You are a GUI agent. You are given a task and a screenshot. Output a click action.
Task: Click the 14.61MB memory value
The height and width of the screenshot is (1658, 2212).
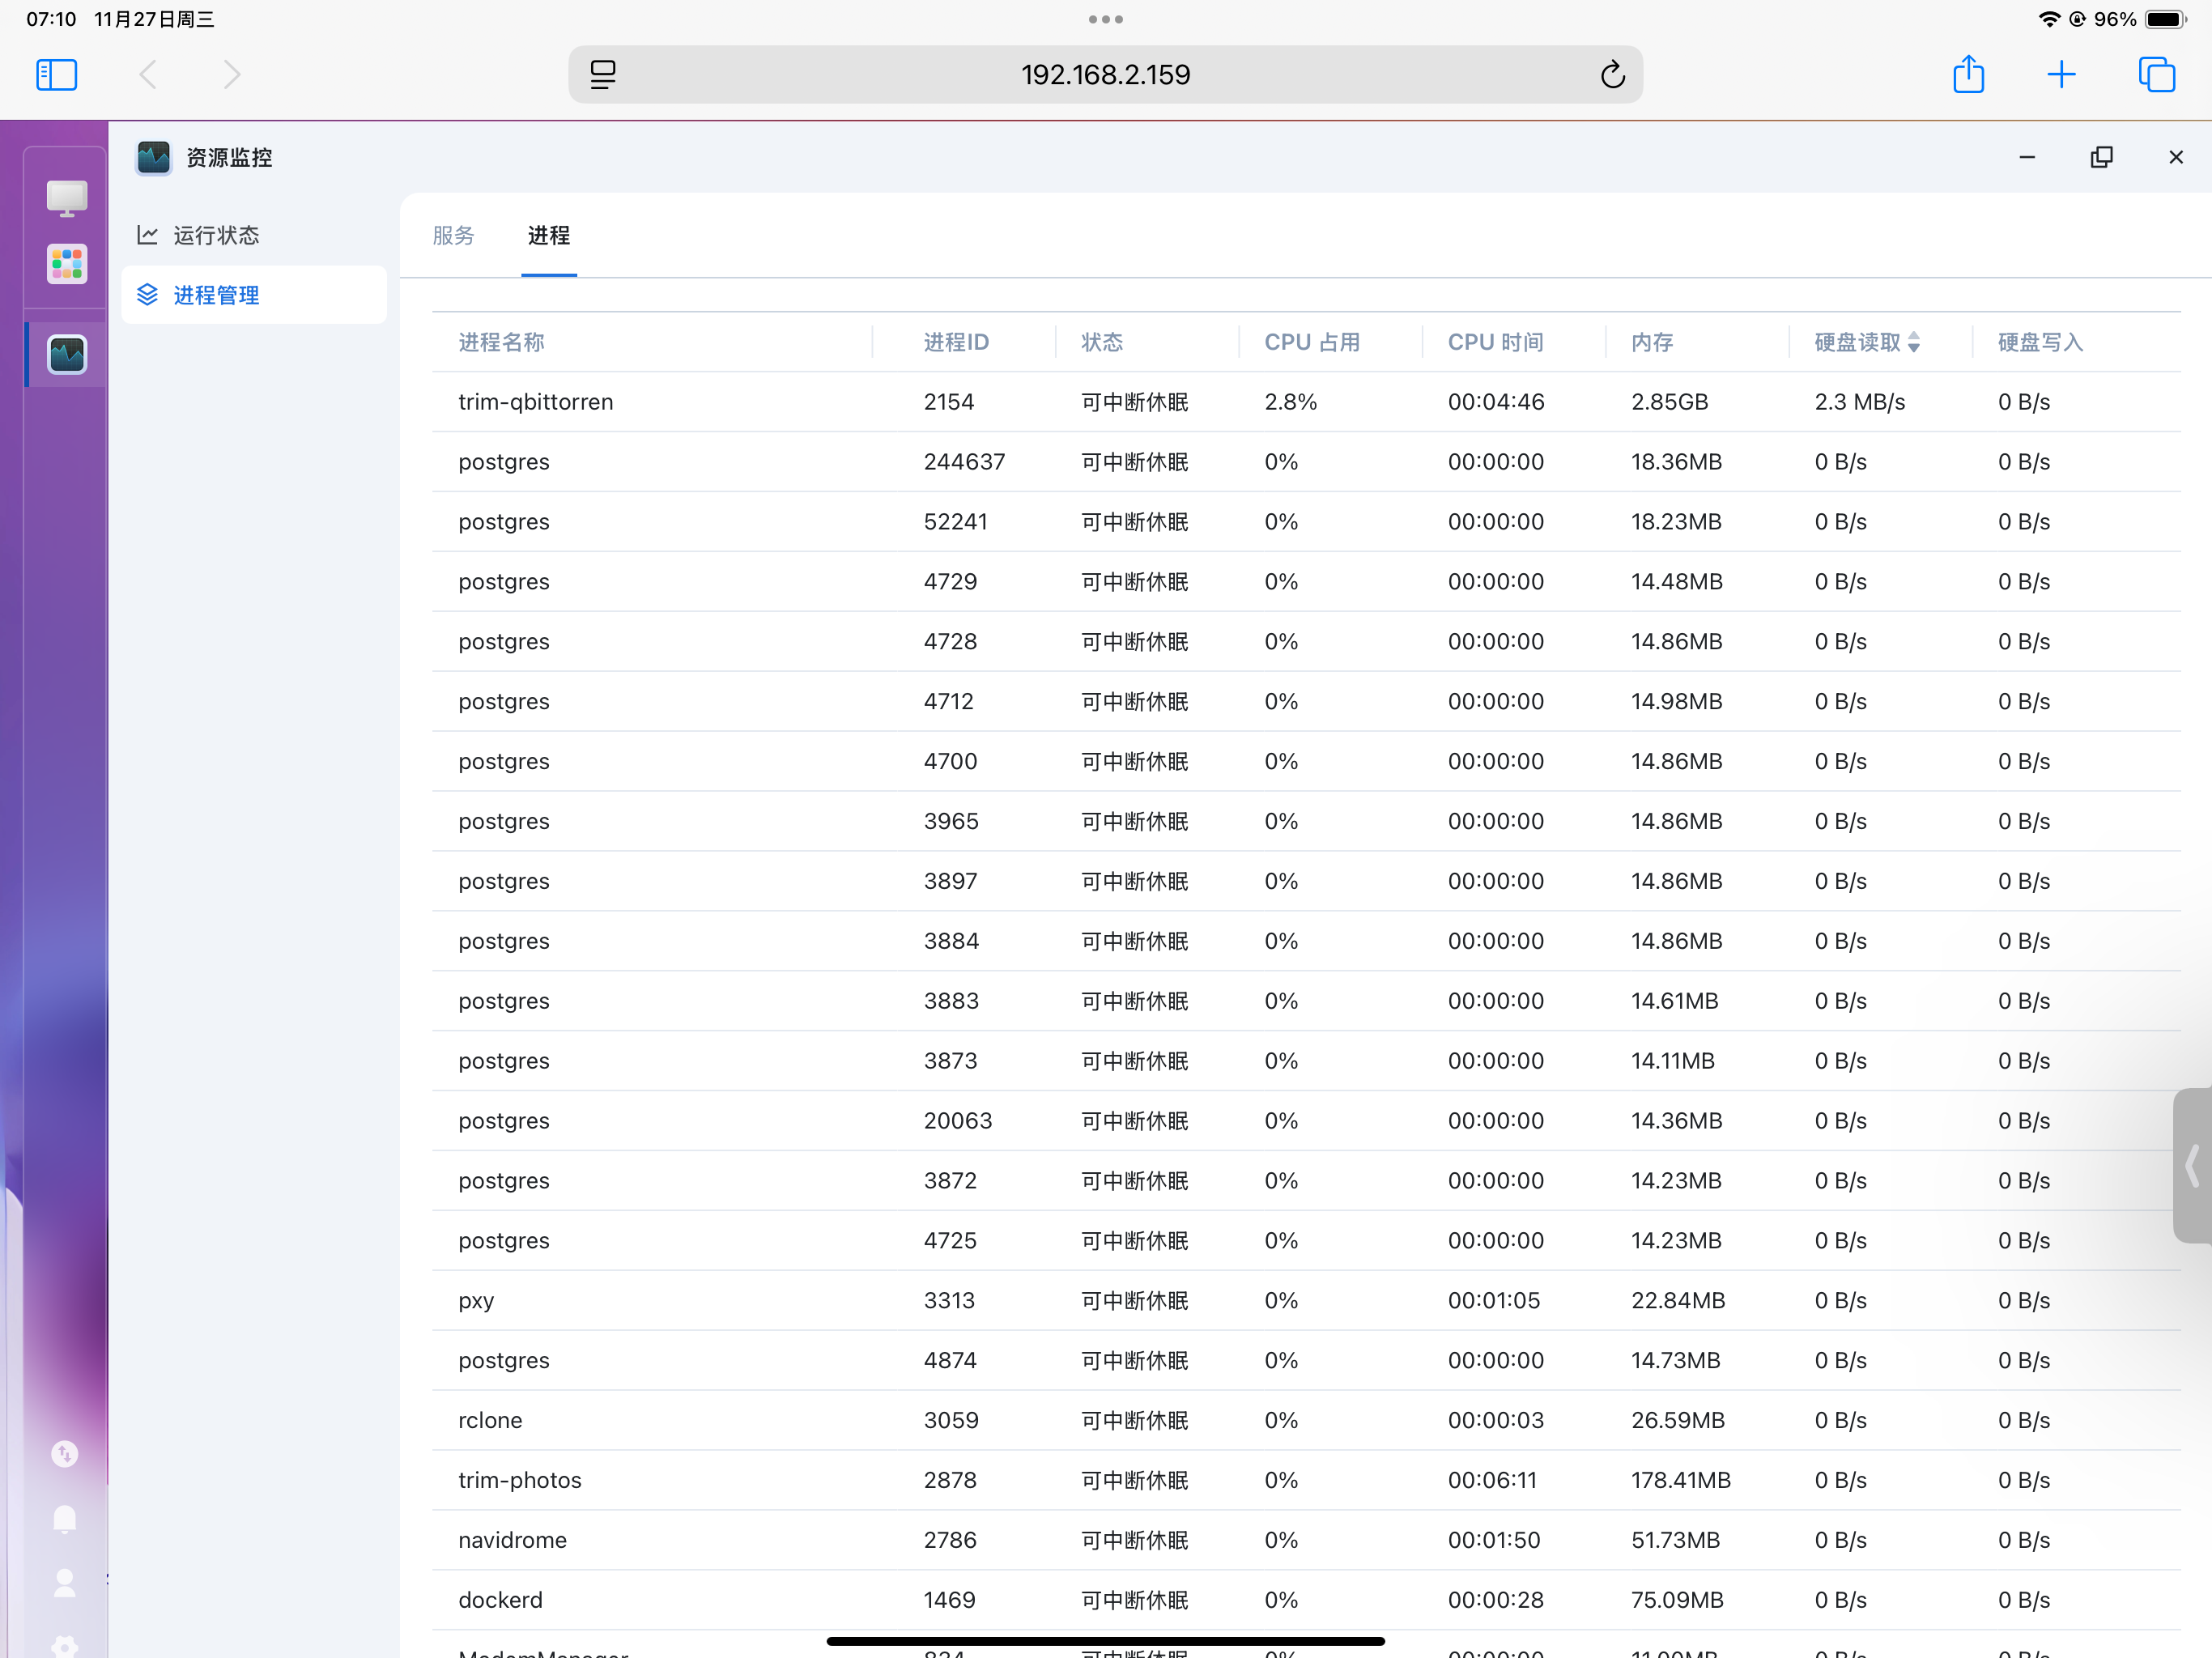click(x=1674, y=1001)
